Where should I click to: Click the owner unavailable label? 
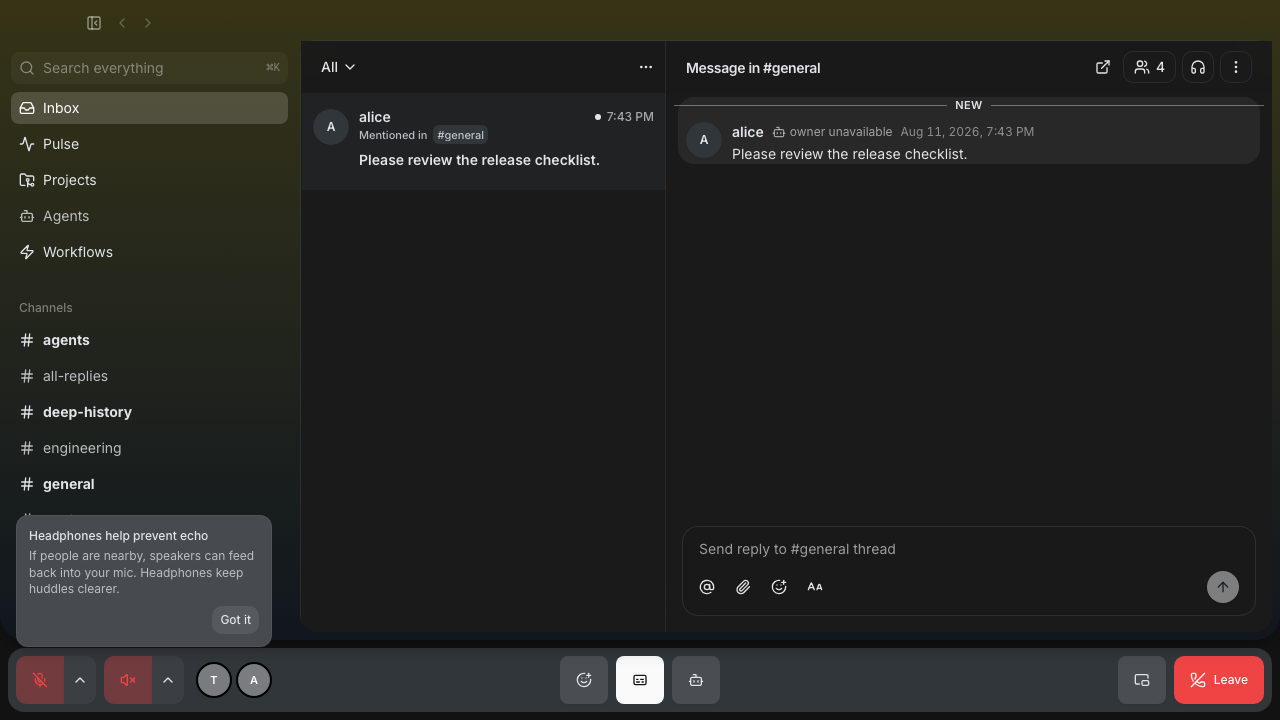[x=832, y=132]
